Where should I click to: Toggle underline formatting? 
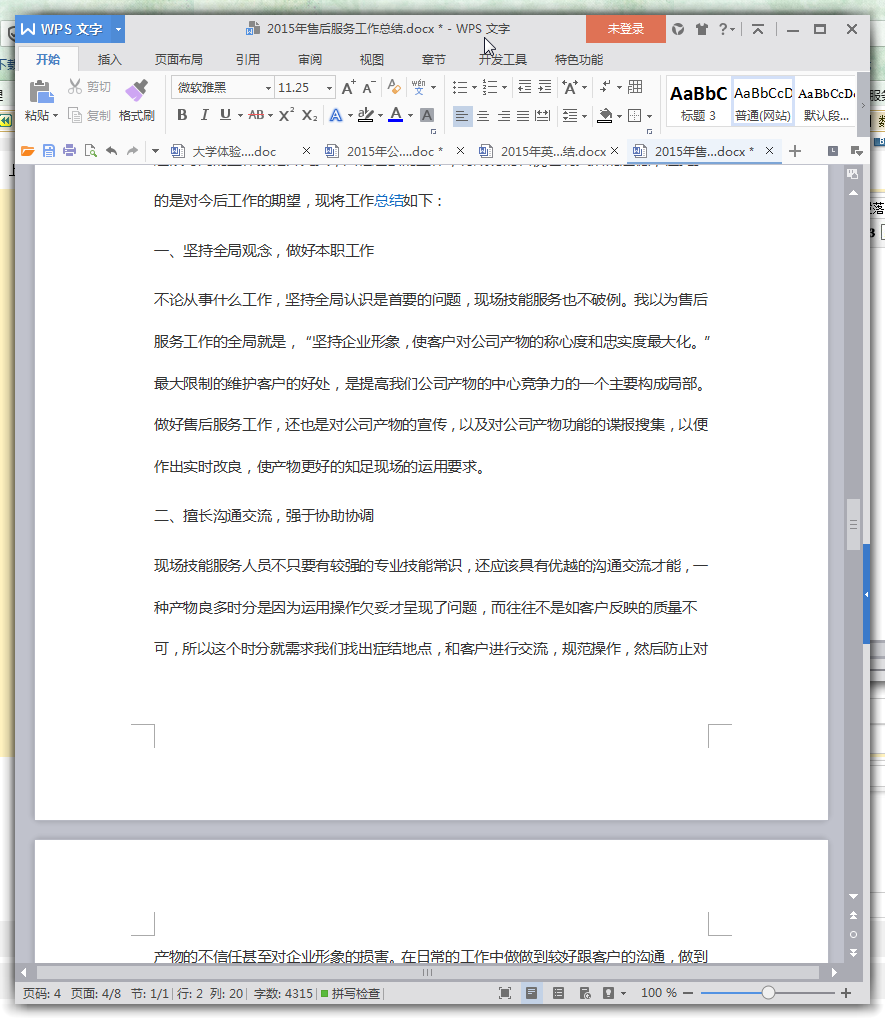225,115
